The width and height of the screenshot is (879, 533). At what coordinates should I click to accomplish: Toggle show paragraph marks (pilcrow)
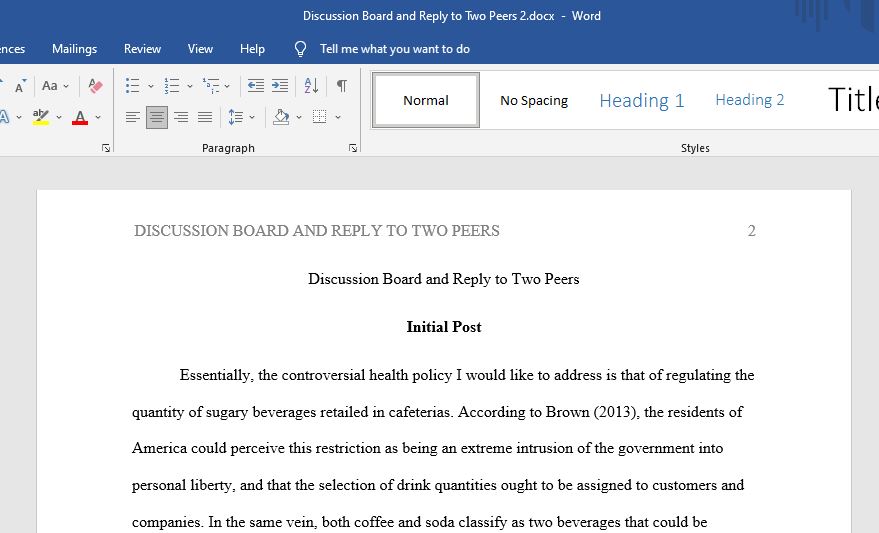[341, 85]
